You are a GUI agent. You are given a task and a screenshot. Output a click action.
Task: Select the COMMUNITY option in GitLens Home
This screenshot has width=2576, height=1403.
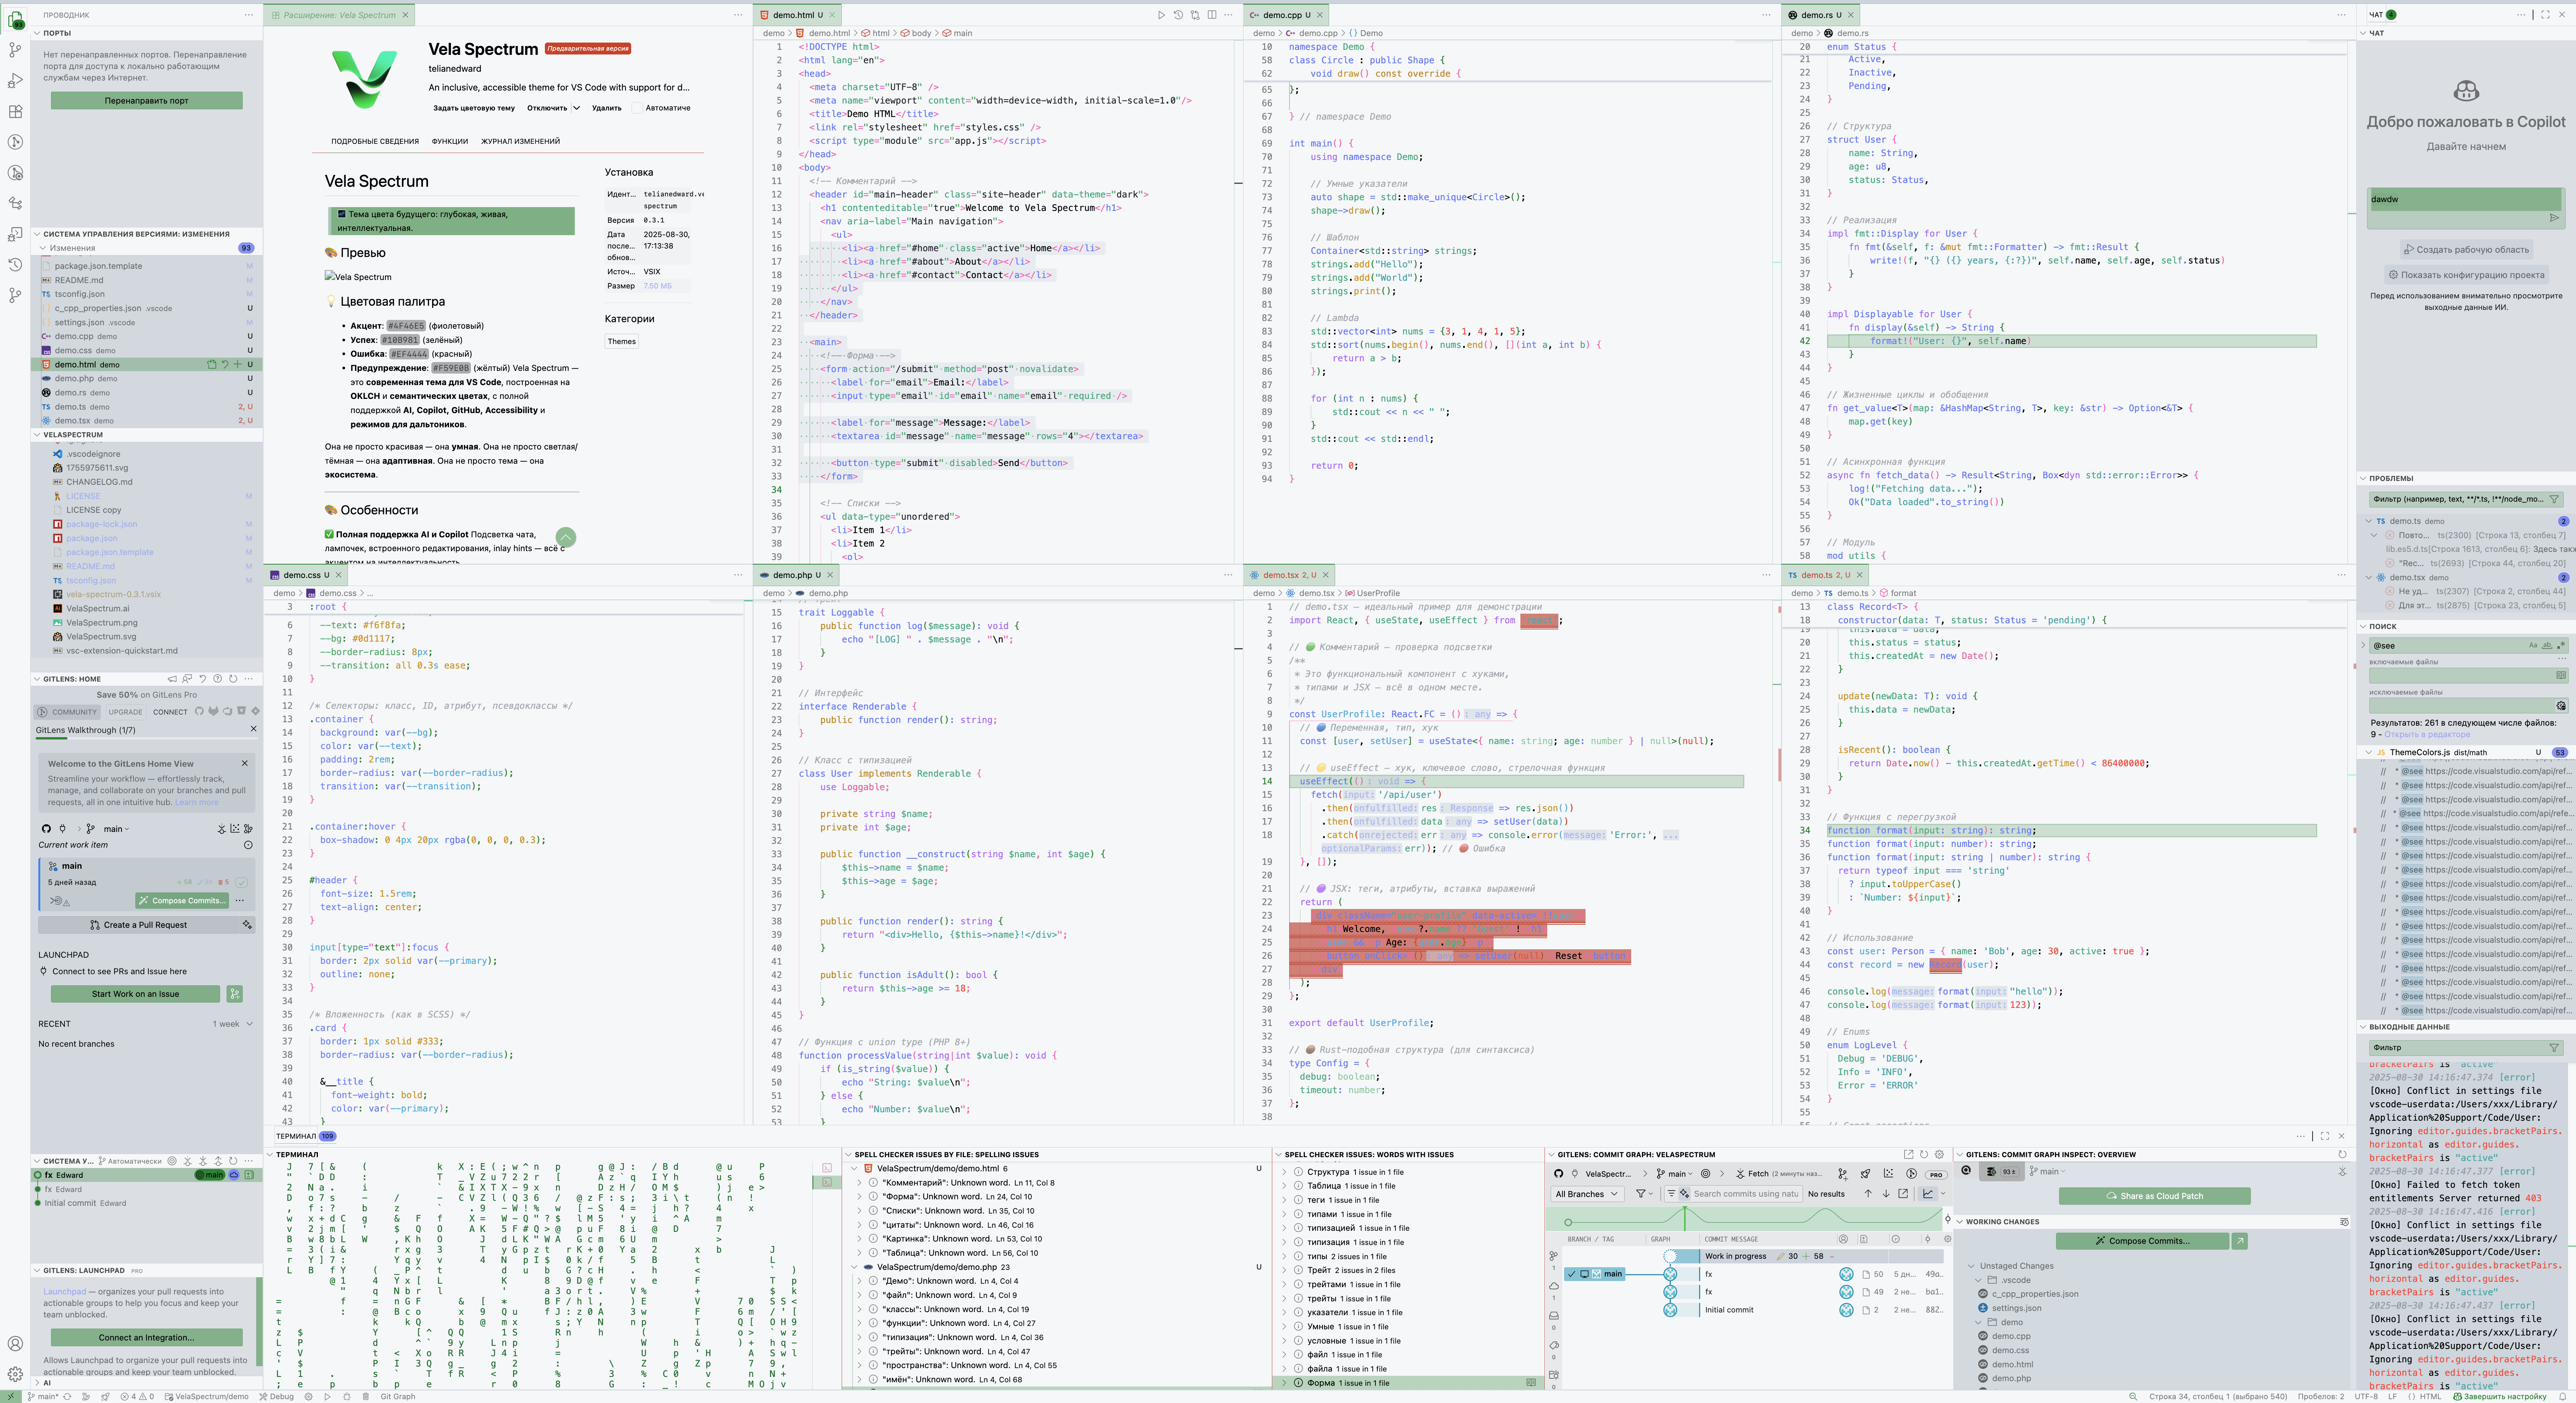pyautogui.click(x=68, y=712)
